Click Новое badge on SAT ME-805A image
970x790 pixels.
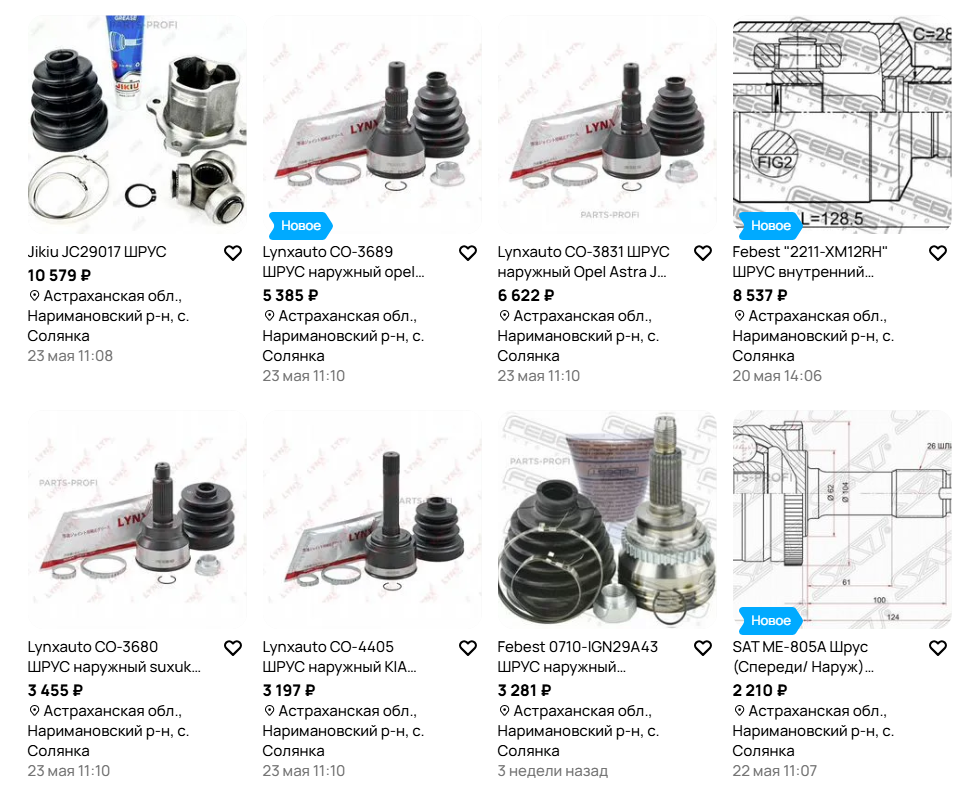pyautogui.click(x=771, y=620)
